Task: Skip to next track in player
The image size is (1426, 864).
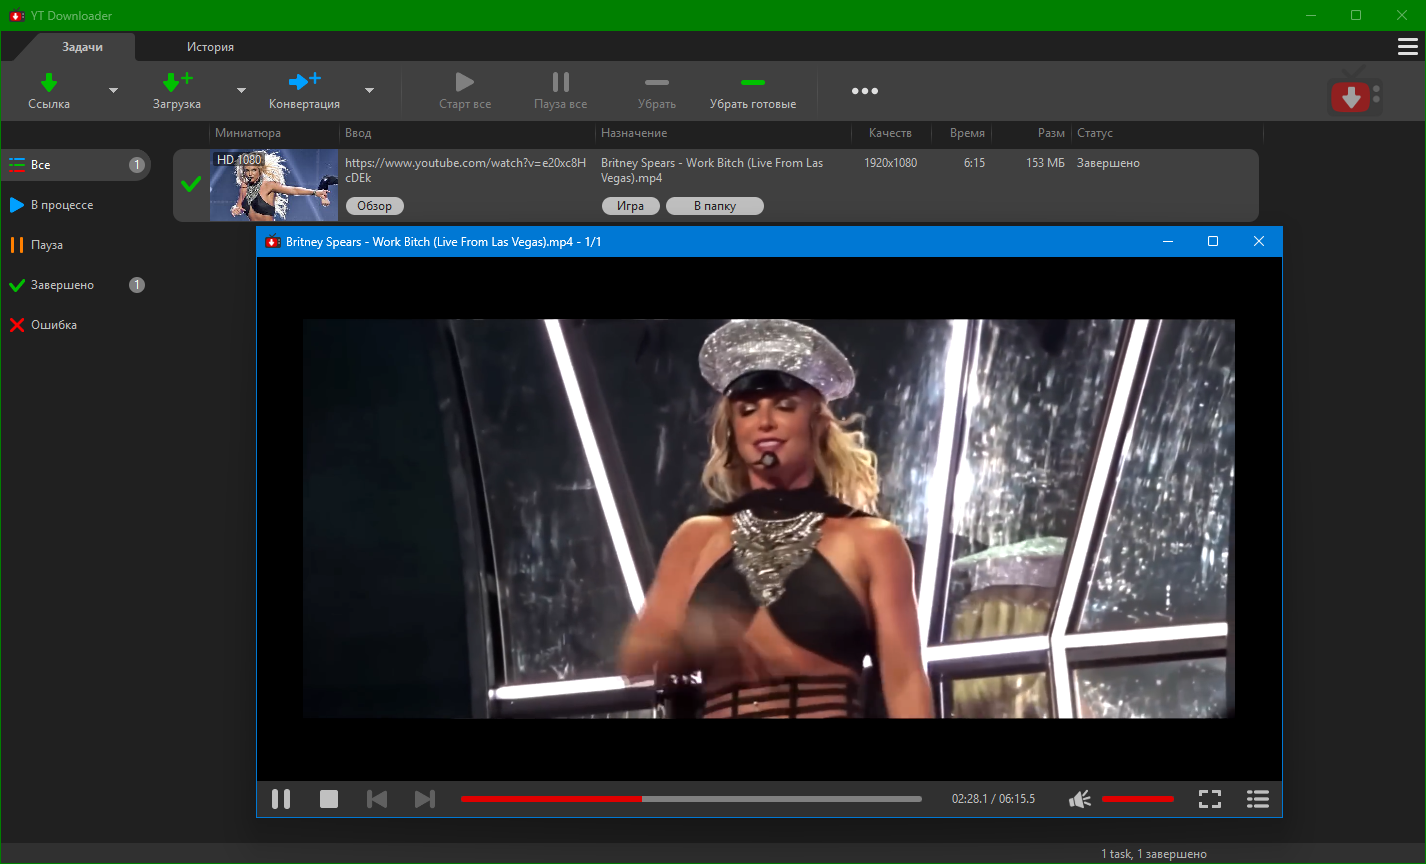Action: [x=425, y=799]
